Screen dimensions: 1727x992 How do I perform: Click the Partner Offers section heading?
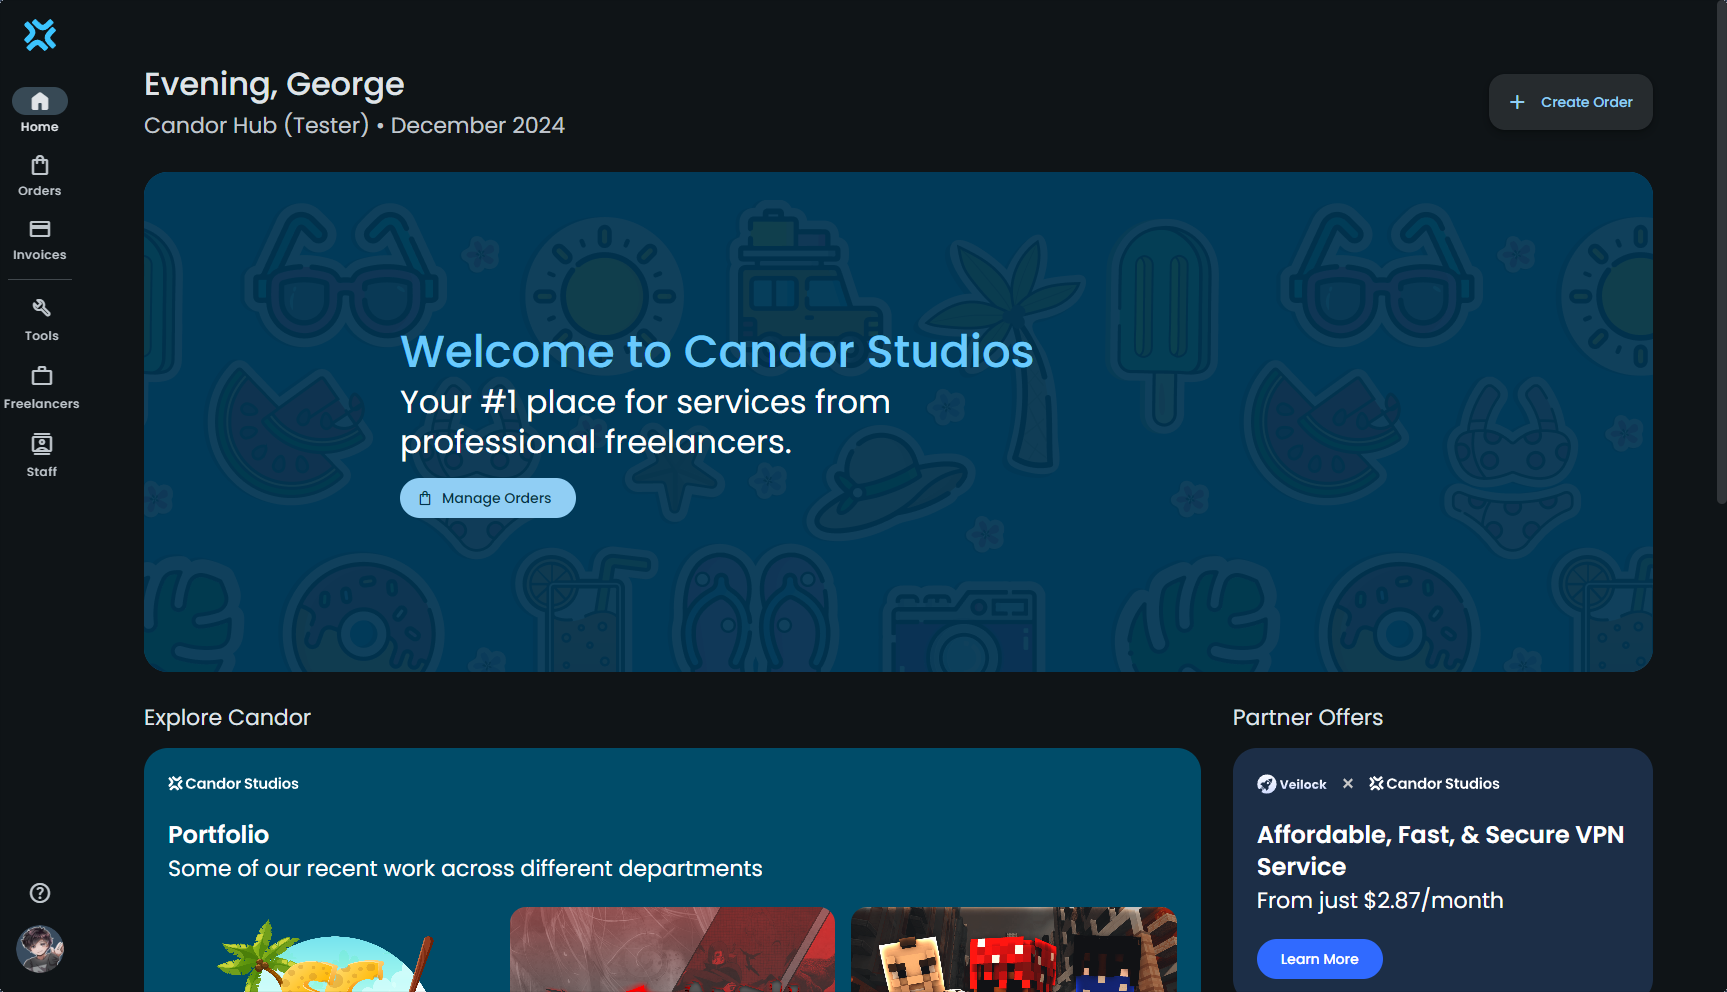coord(1307,717)
